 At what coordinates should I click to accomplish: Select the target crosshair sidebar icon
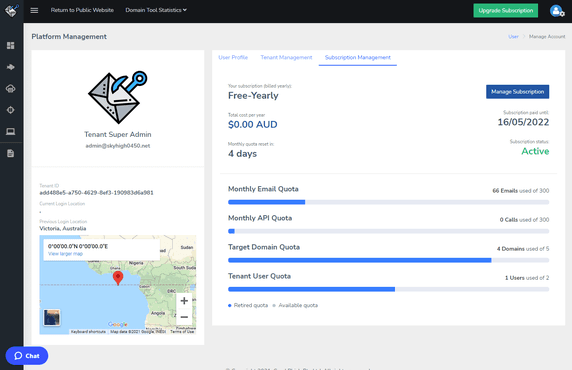(11, 110)
